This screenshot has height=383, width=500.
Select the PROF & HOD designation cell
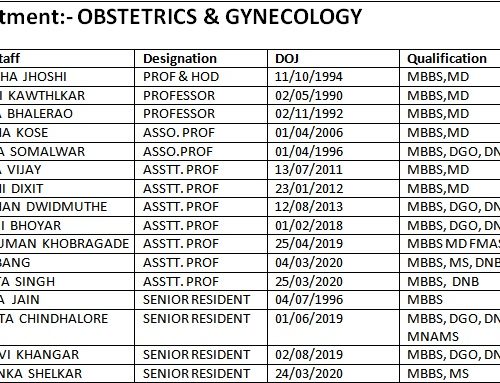point(201,77)
